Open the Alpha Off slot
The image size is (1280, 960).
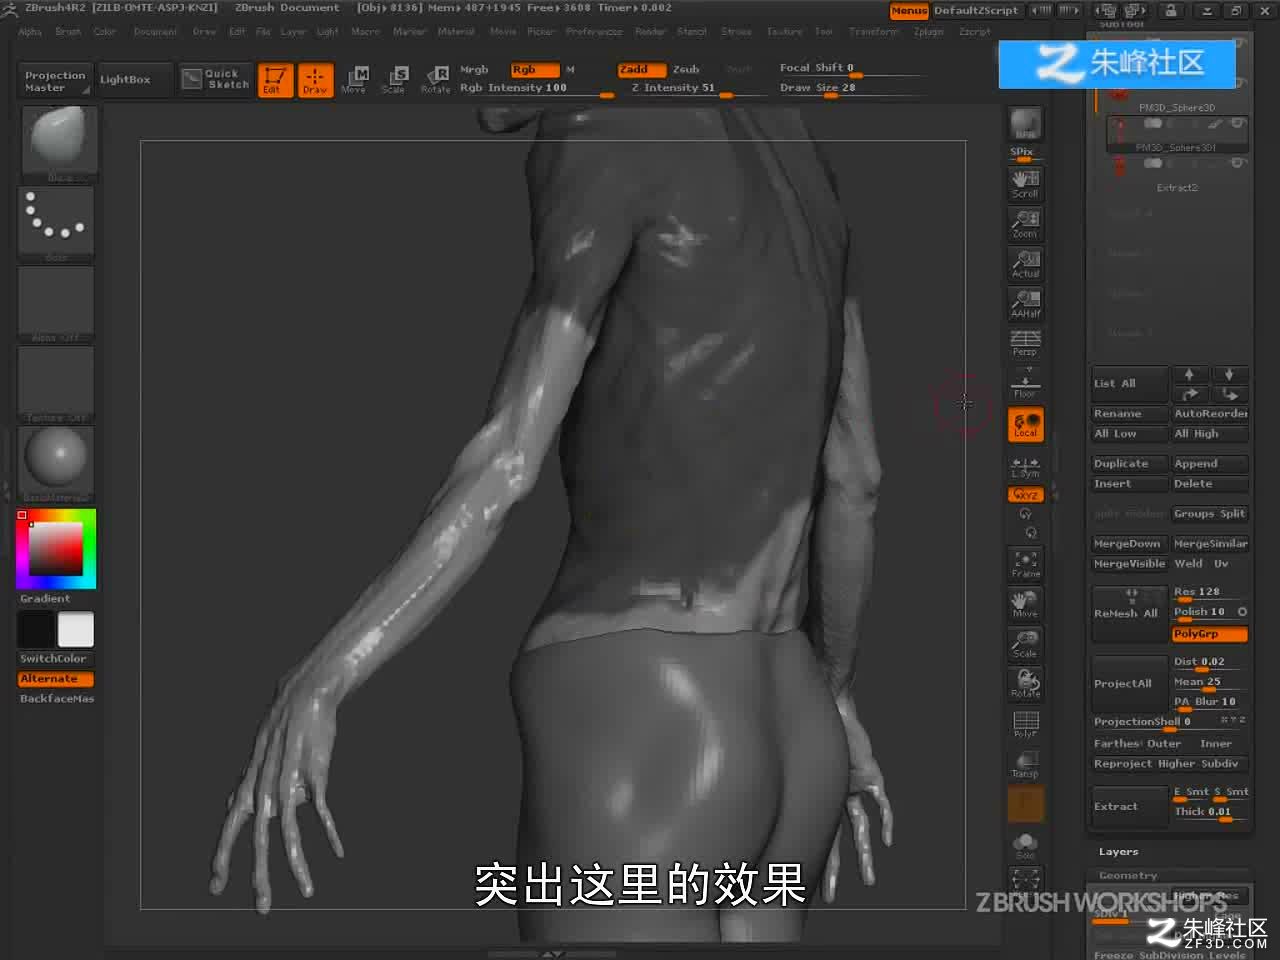[57, 304]
